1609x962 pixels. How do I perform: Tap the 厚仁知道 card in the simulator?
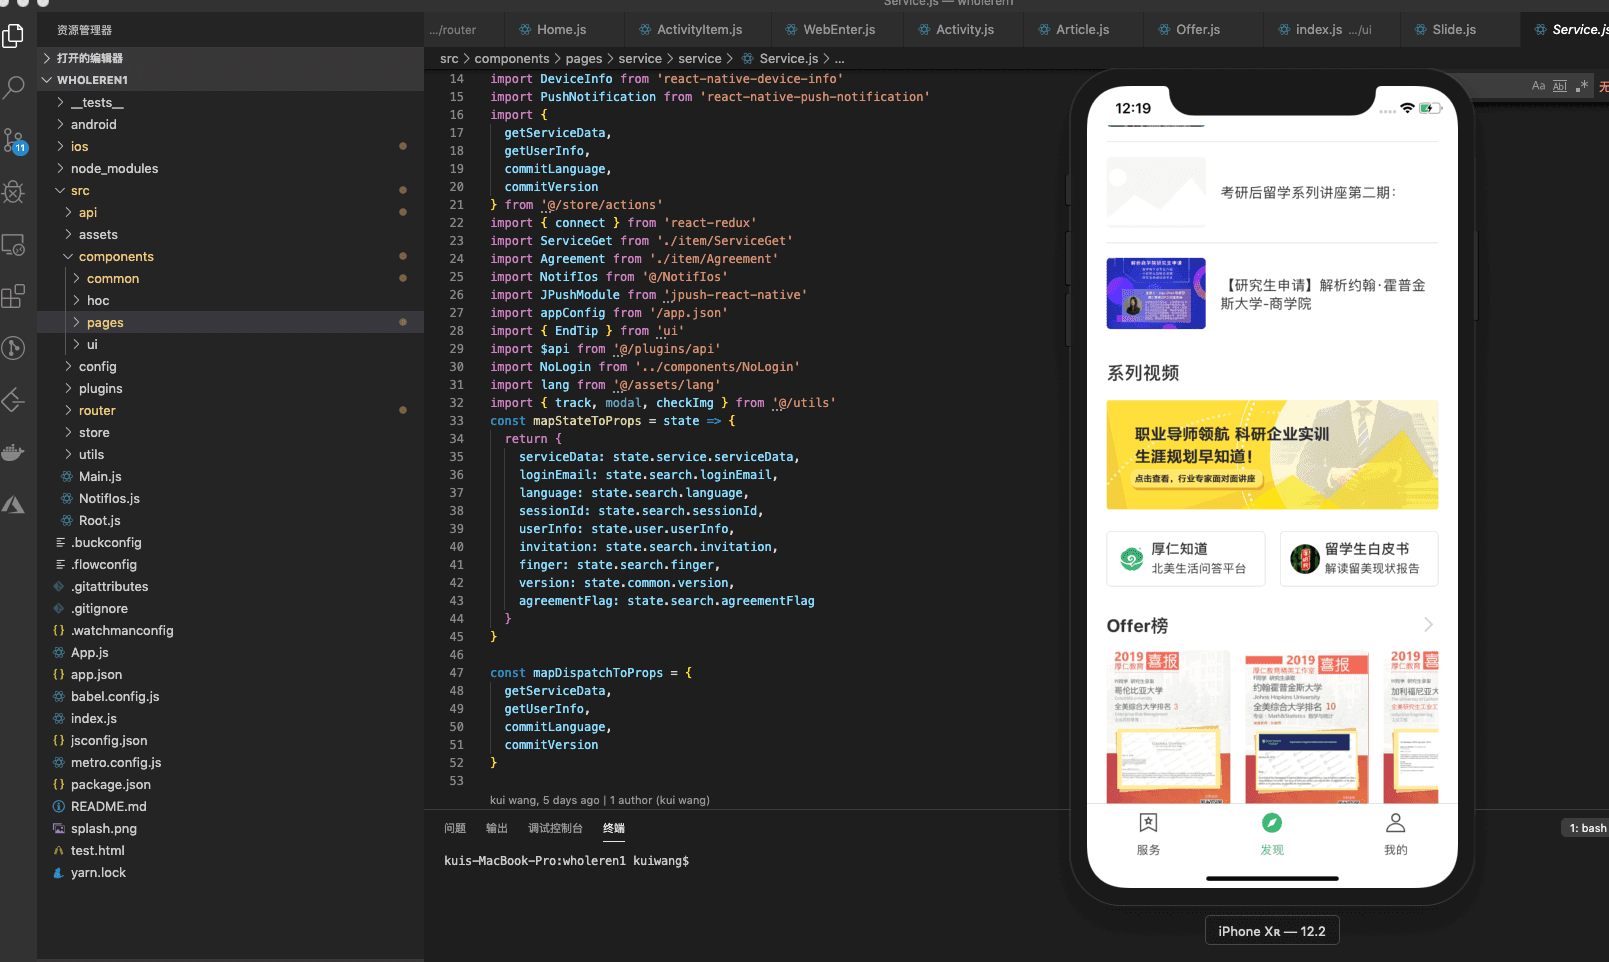click(x=1186, y=559)
